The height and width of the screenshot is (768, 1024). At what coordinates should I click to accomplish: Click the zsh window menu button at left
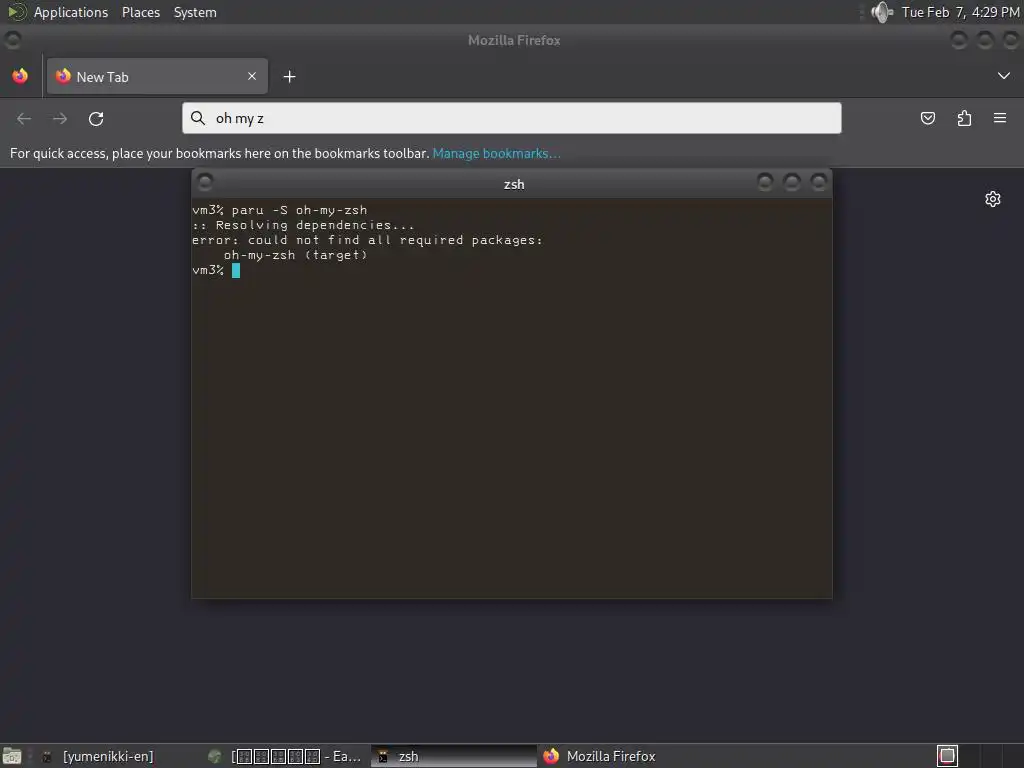(205, 182)
